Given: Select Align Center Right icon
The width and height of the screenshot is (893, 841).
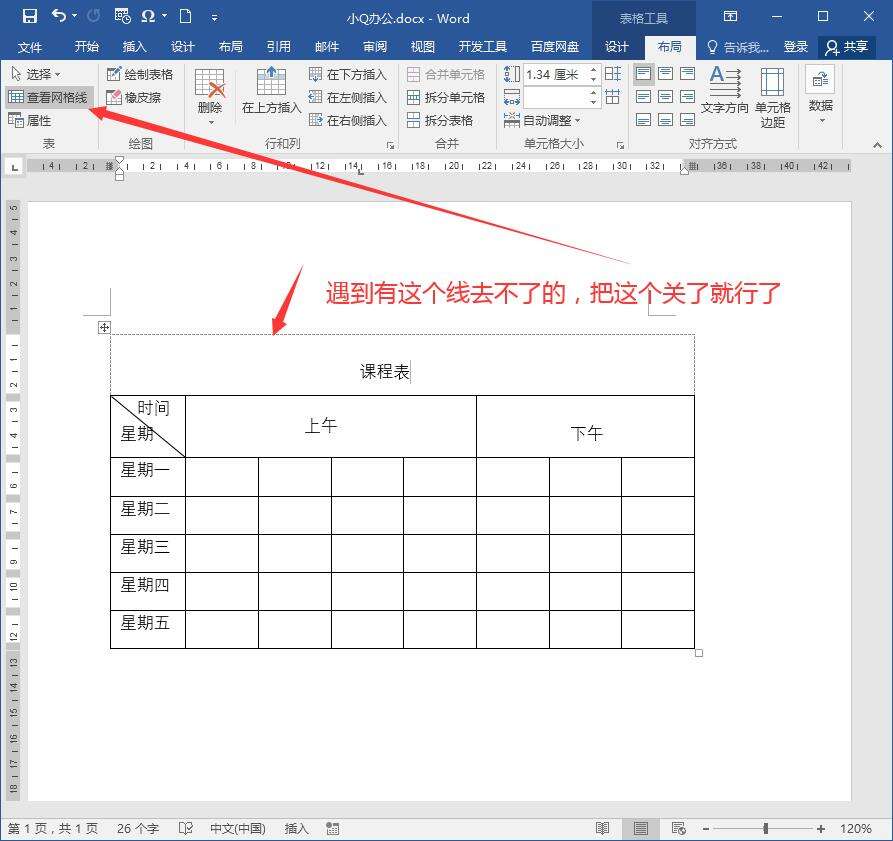Looking at the screenshot, I should click(x=687, y=96).
